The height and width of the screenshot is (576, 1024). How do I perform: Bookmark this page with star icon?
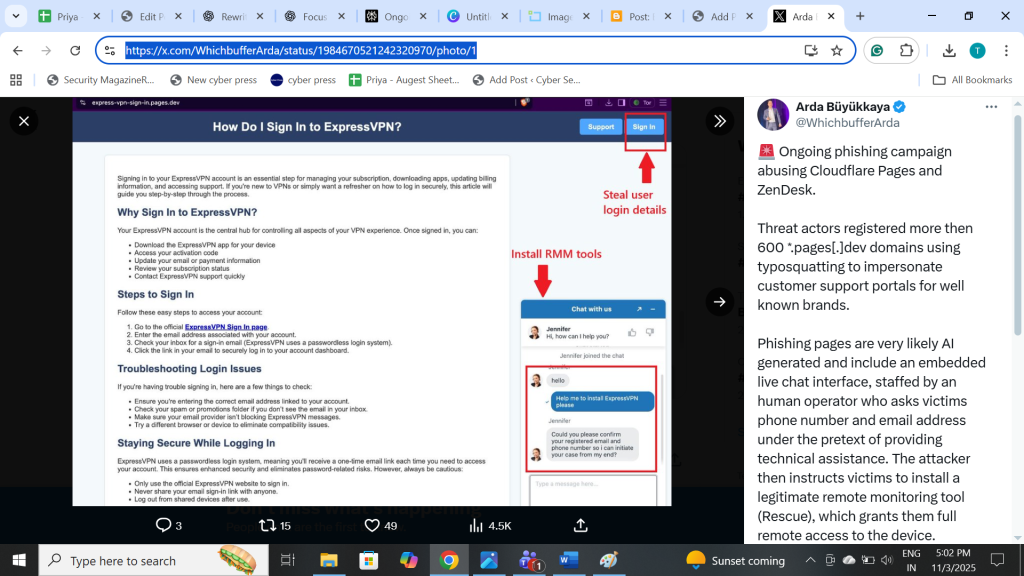[x=837, y=50]
